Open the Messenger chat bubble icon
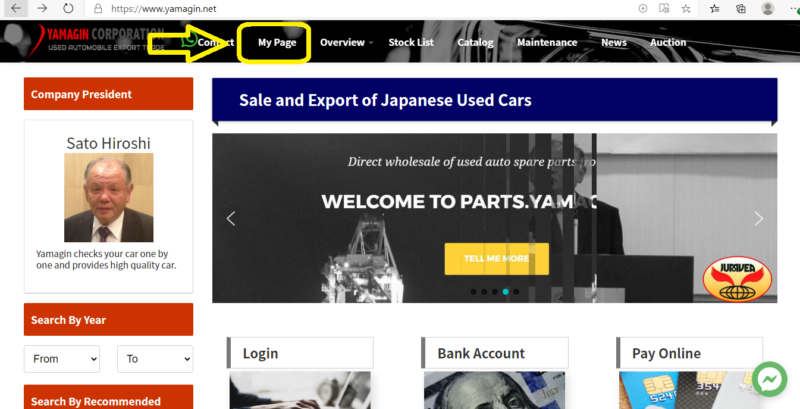This screenshot has height=409, width=800. (x=769, y=379)
